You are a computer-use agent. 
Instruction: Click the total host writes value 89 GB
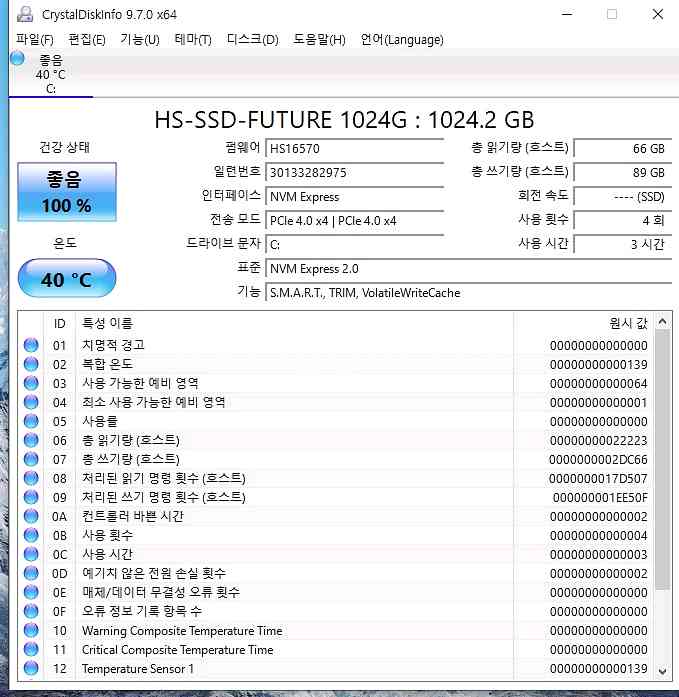click(623, 172)
